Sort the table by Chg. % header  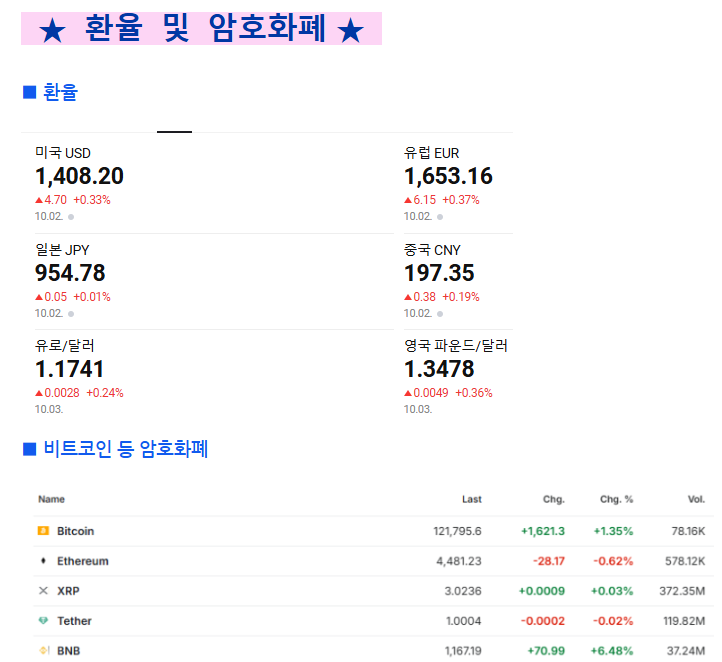(616, 499)
